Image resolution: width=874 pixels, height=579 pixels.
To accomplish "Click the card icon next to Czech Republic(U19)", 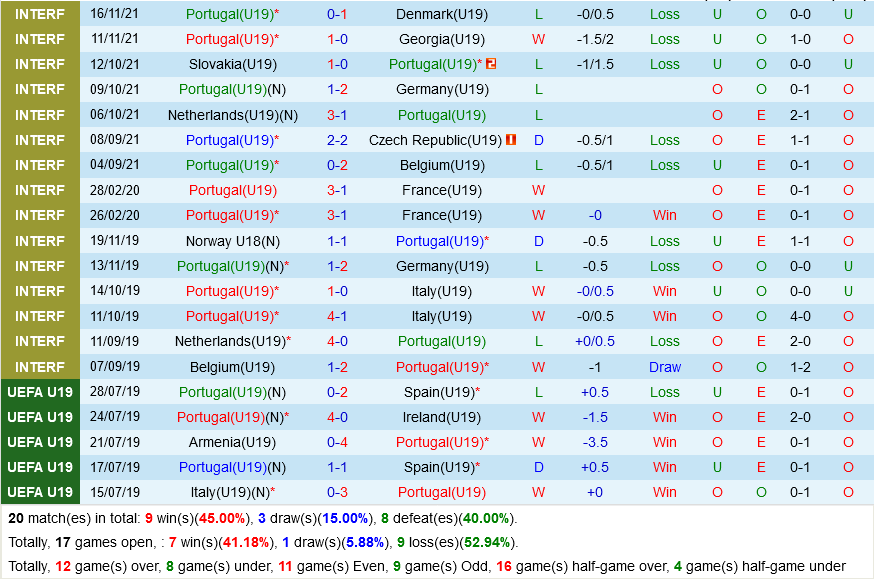I will click(x=511, y=140).
